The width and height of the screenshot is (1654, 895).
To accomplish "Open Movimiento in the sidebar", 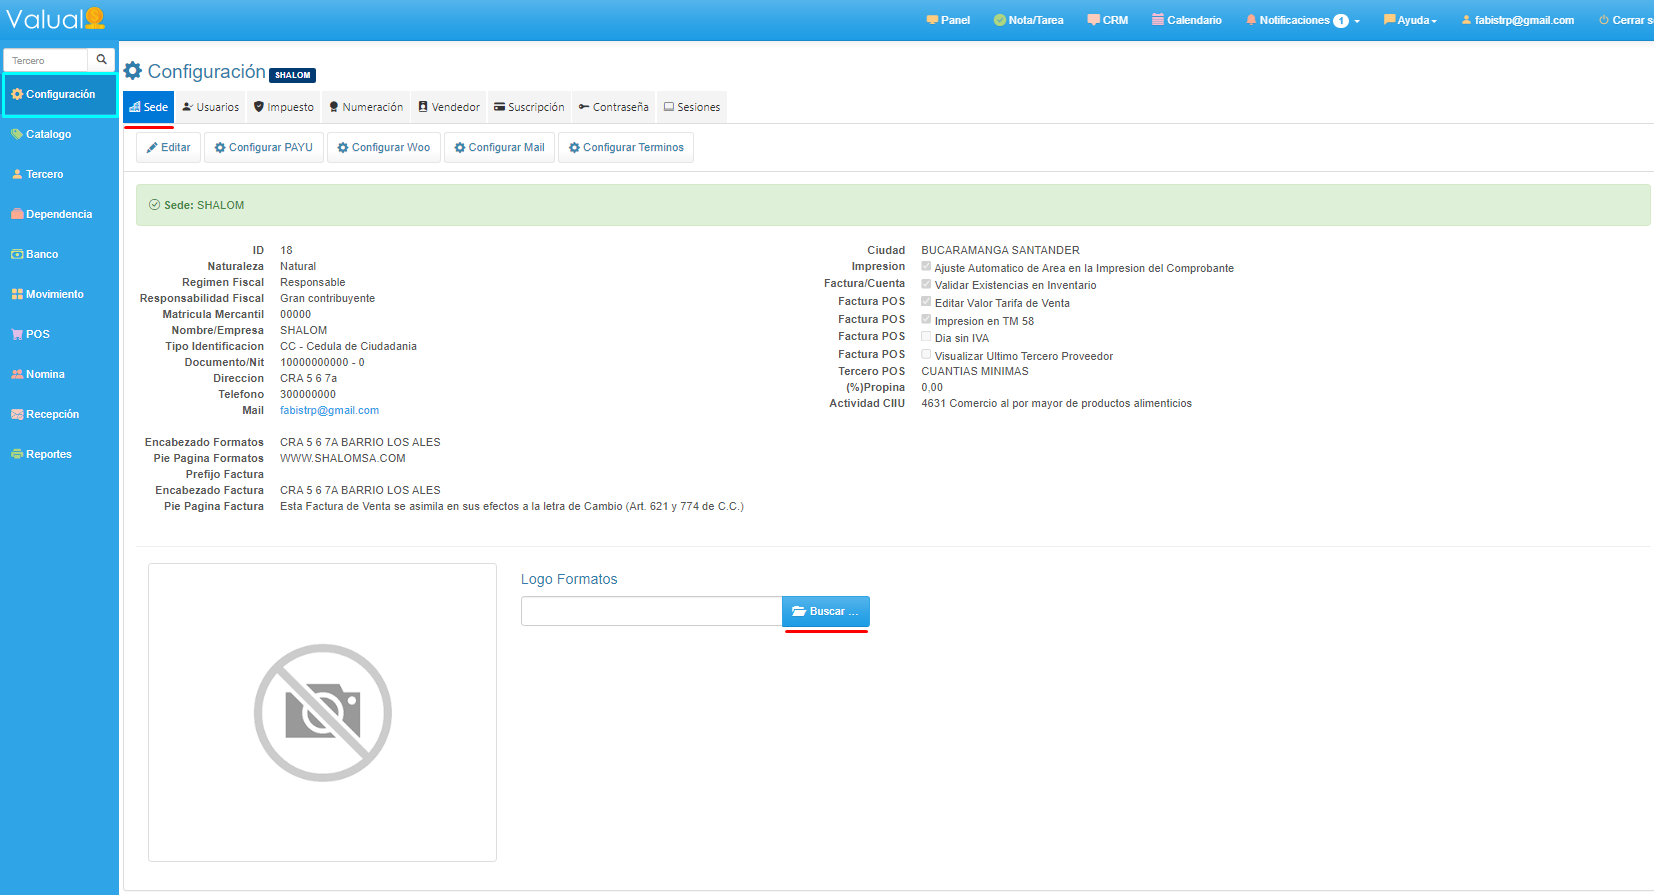I will click(54, 294).
